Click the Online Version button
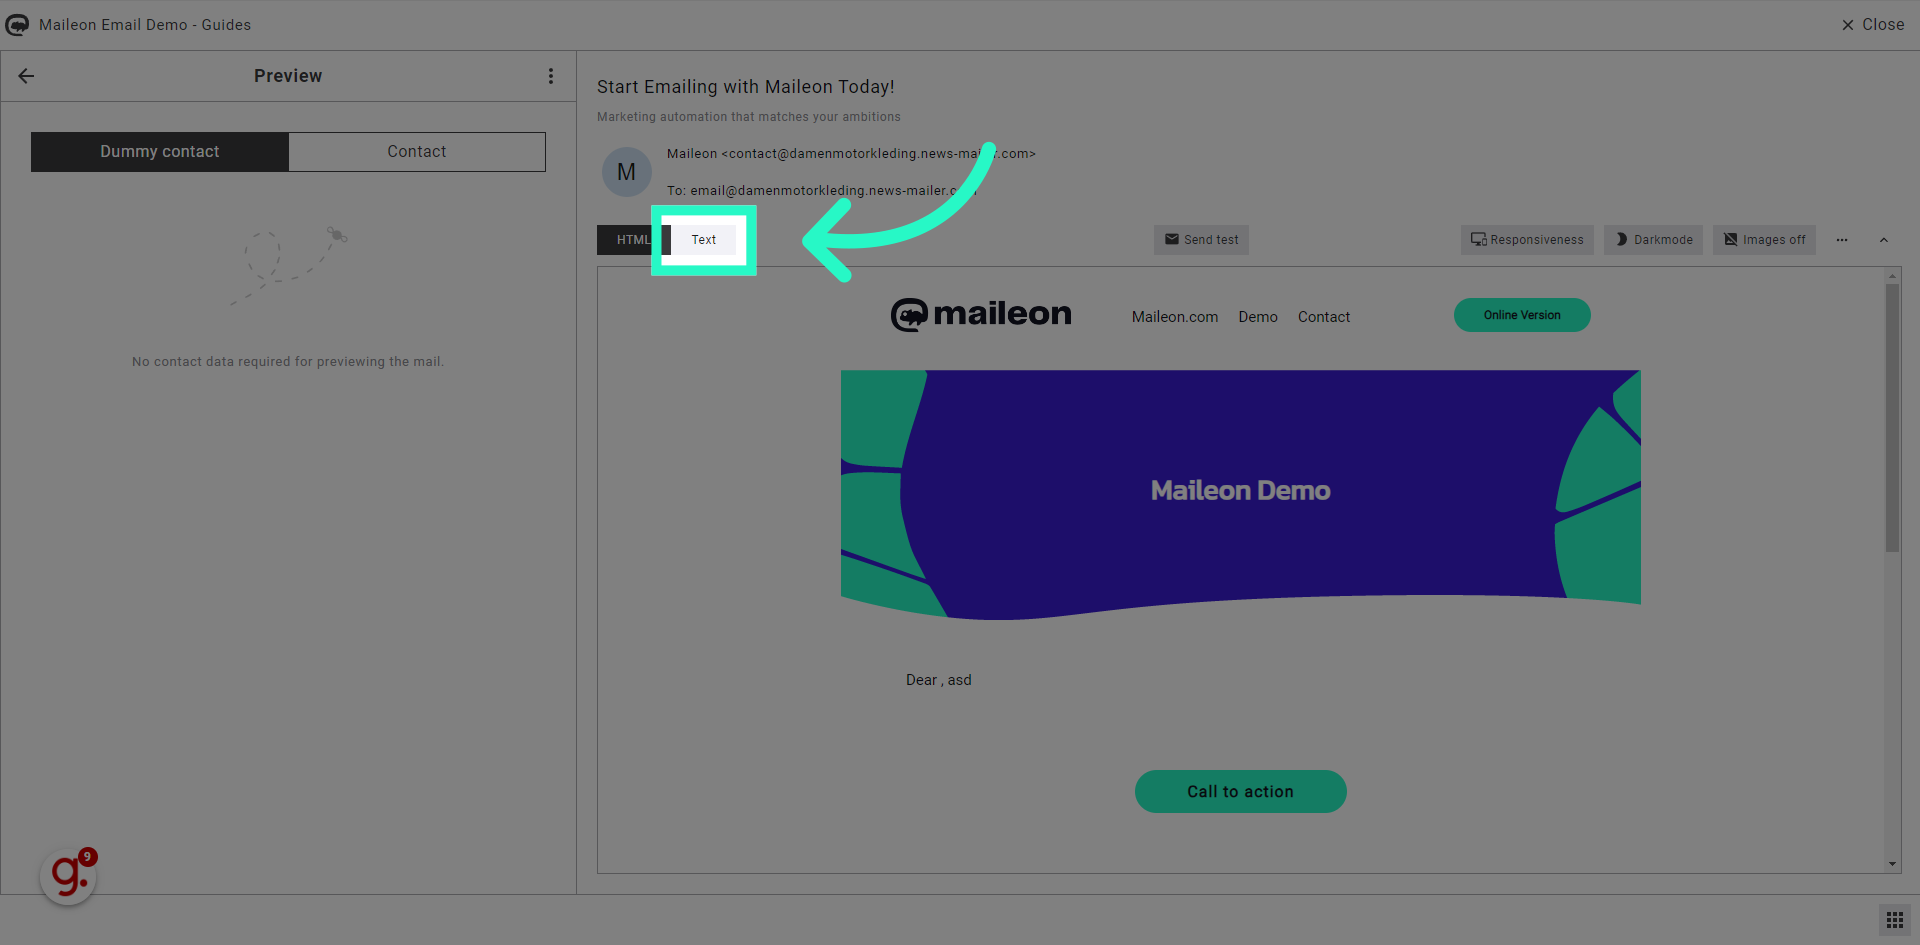Image resolution: width=1920 pixels, height=945 pixels. tap(1522, 315)
